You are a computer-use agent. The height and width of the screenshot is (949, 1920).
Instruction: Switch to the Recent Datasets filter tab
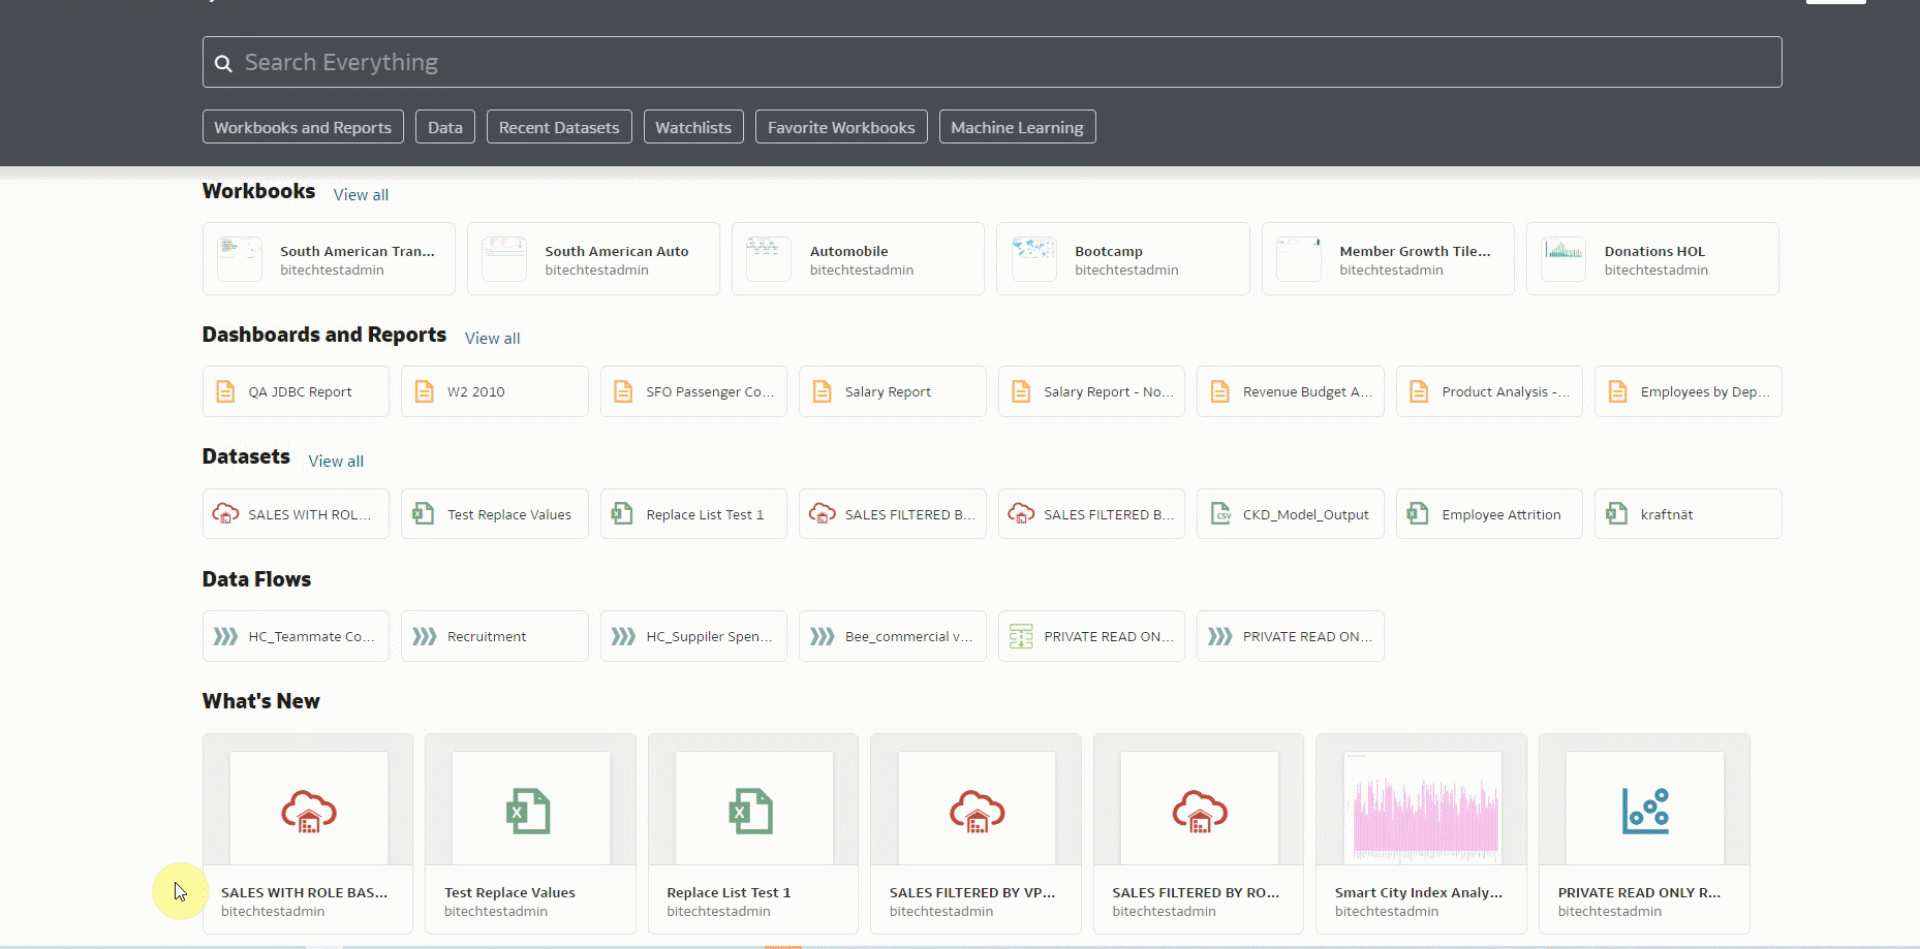coord(558,127)
